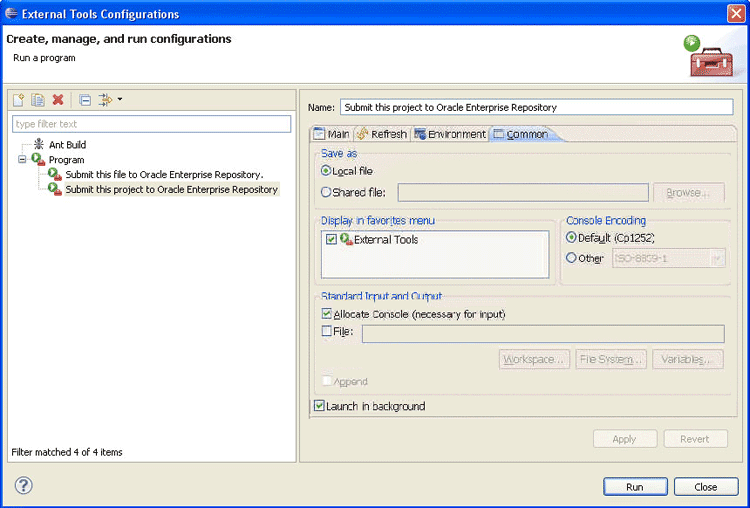Enable the File output checkbox
Image resolution: width=750 pixels, height=508 pixels.
pos(327,331)
